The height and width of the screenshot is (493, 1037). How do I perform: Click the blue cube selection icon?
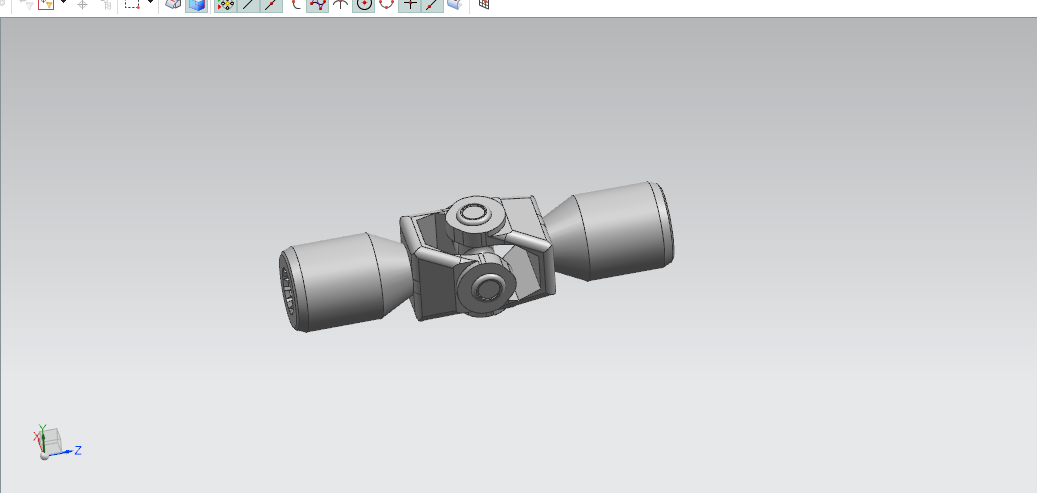click(x=196, y=4)
